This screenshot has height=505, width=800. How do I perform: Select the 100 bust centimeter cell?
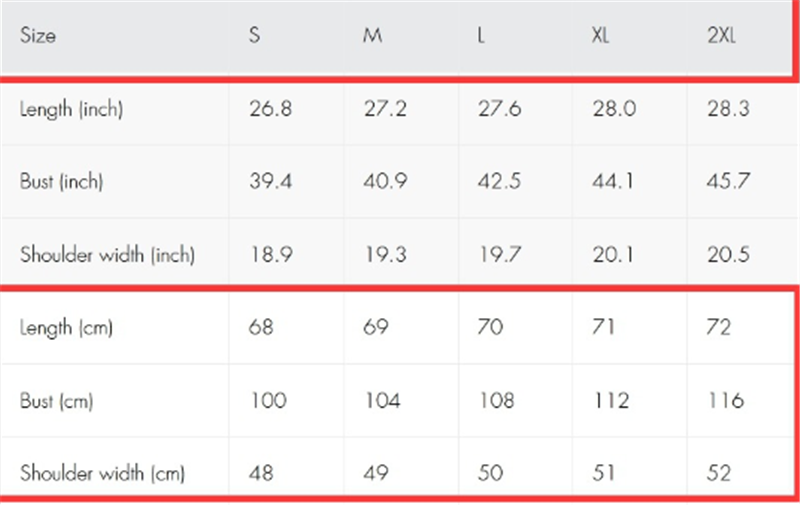(268, 400)
